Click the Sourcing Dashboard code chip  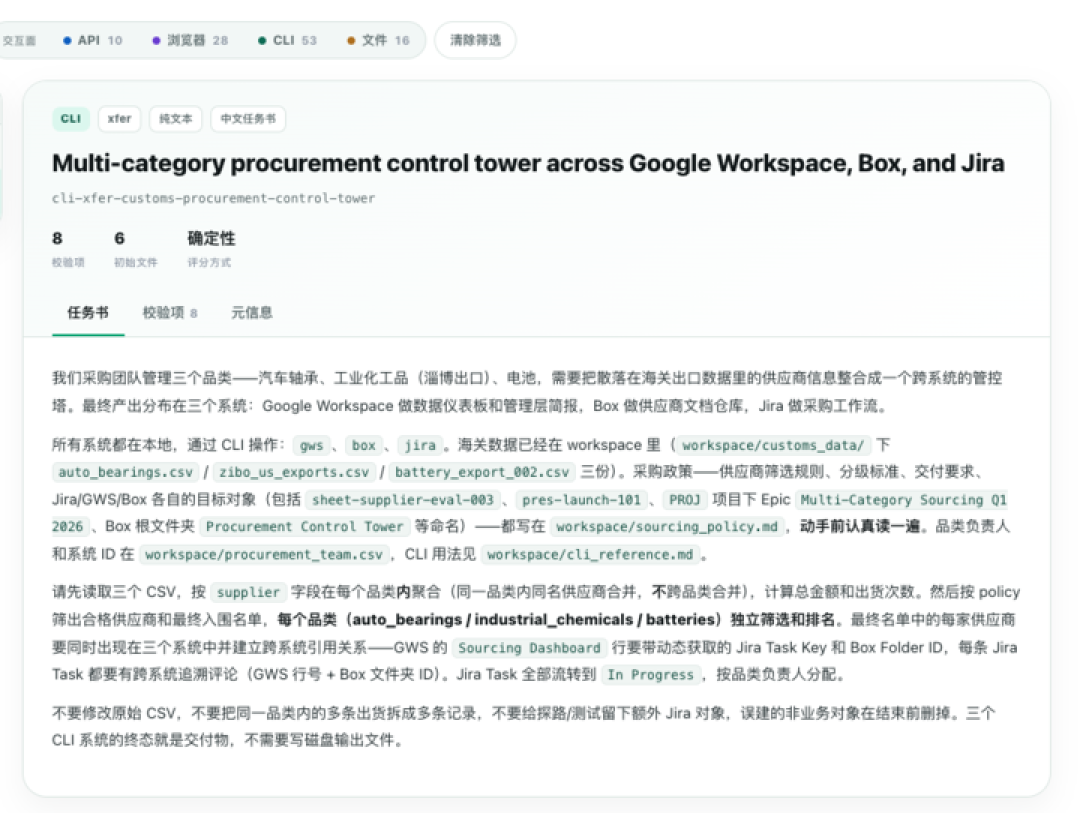(529, 648)
